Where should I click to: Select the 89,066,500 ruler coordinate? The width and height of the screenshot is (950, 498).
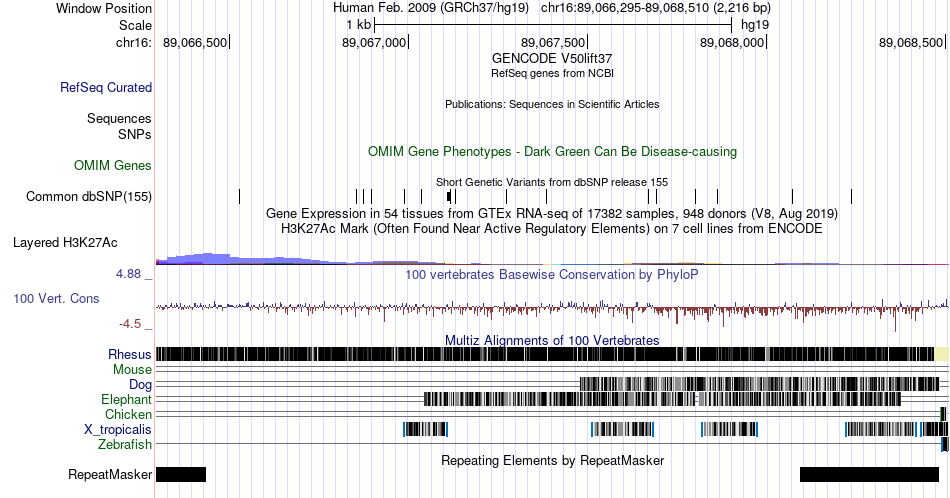[195, 42]
